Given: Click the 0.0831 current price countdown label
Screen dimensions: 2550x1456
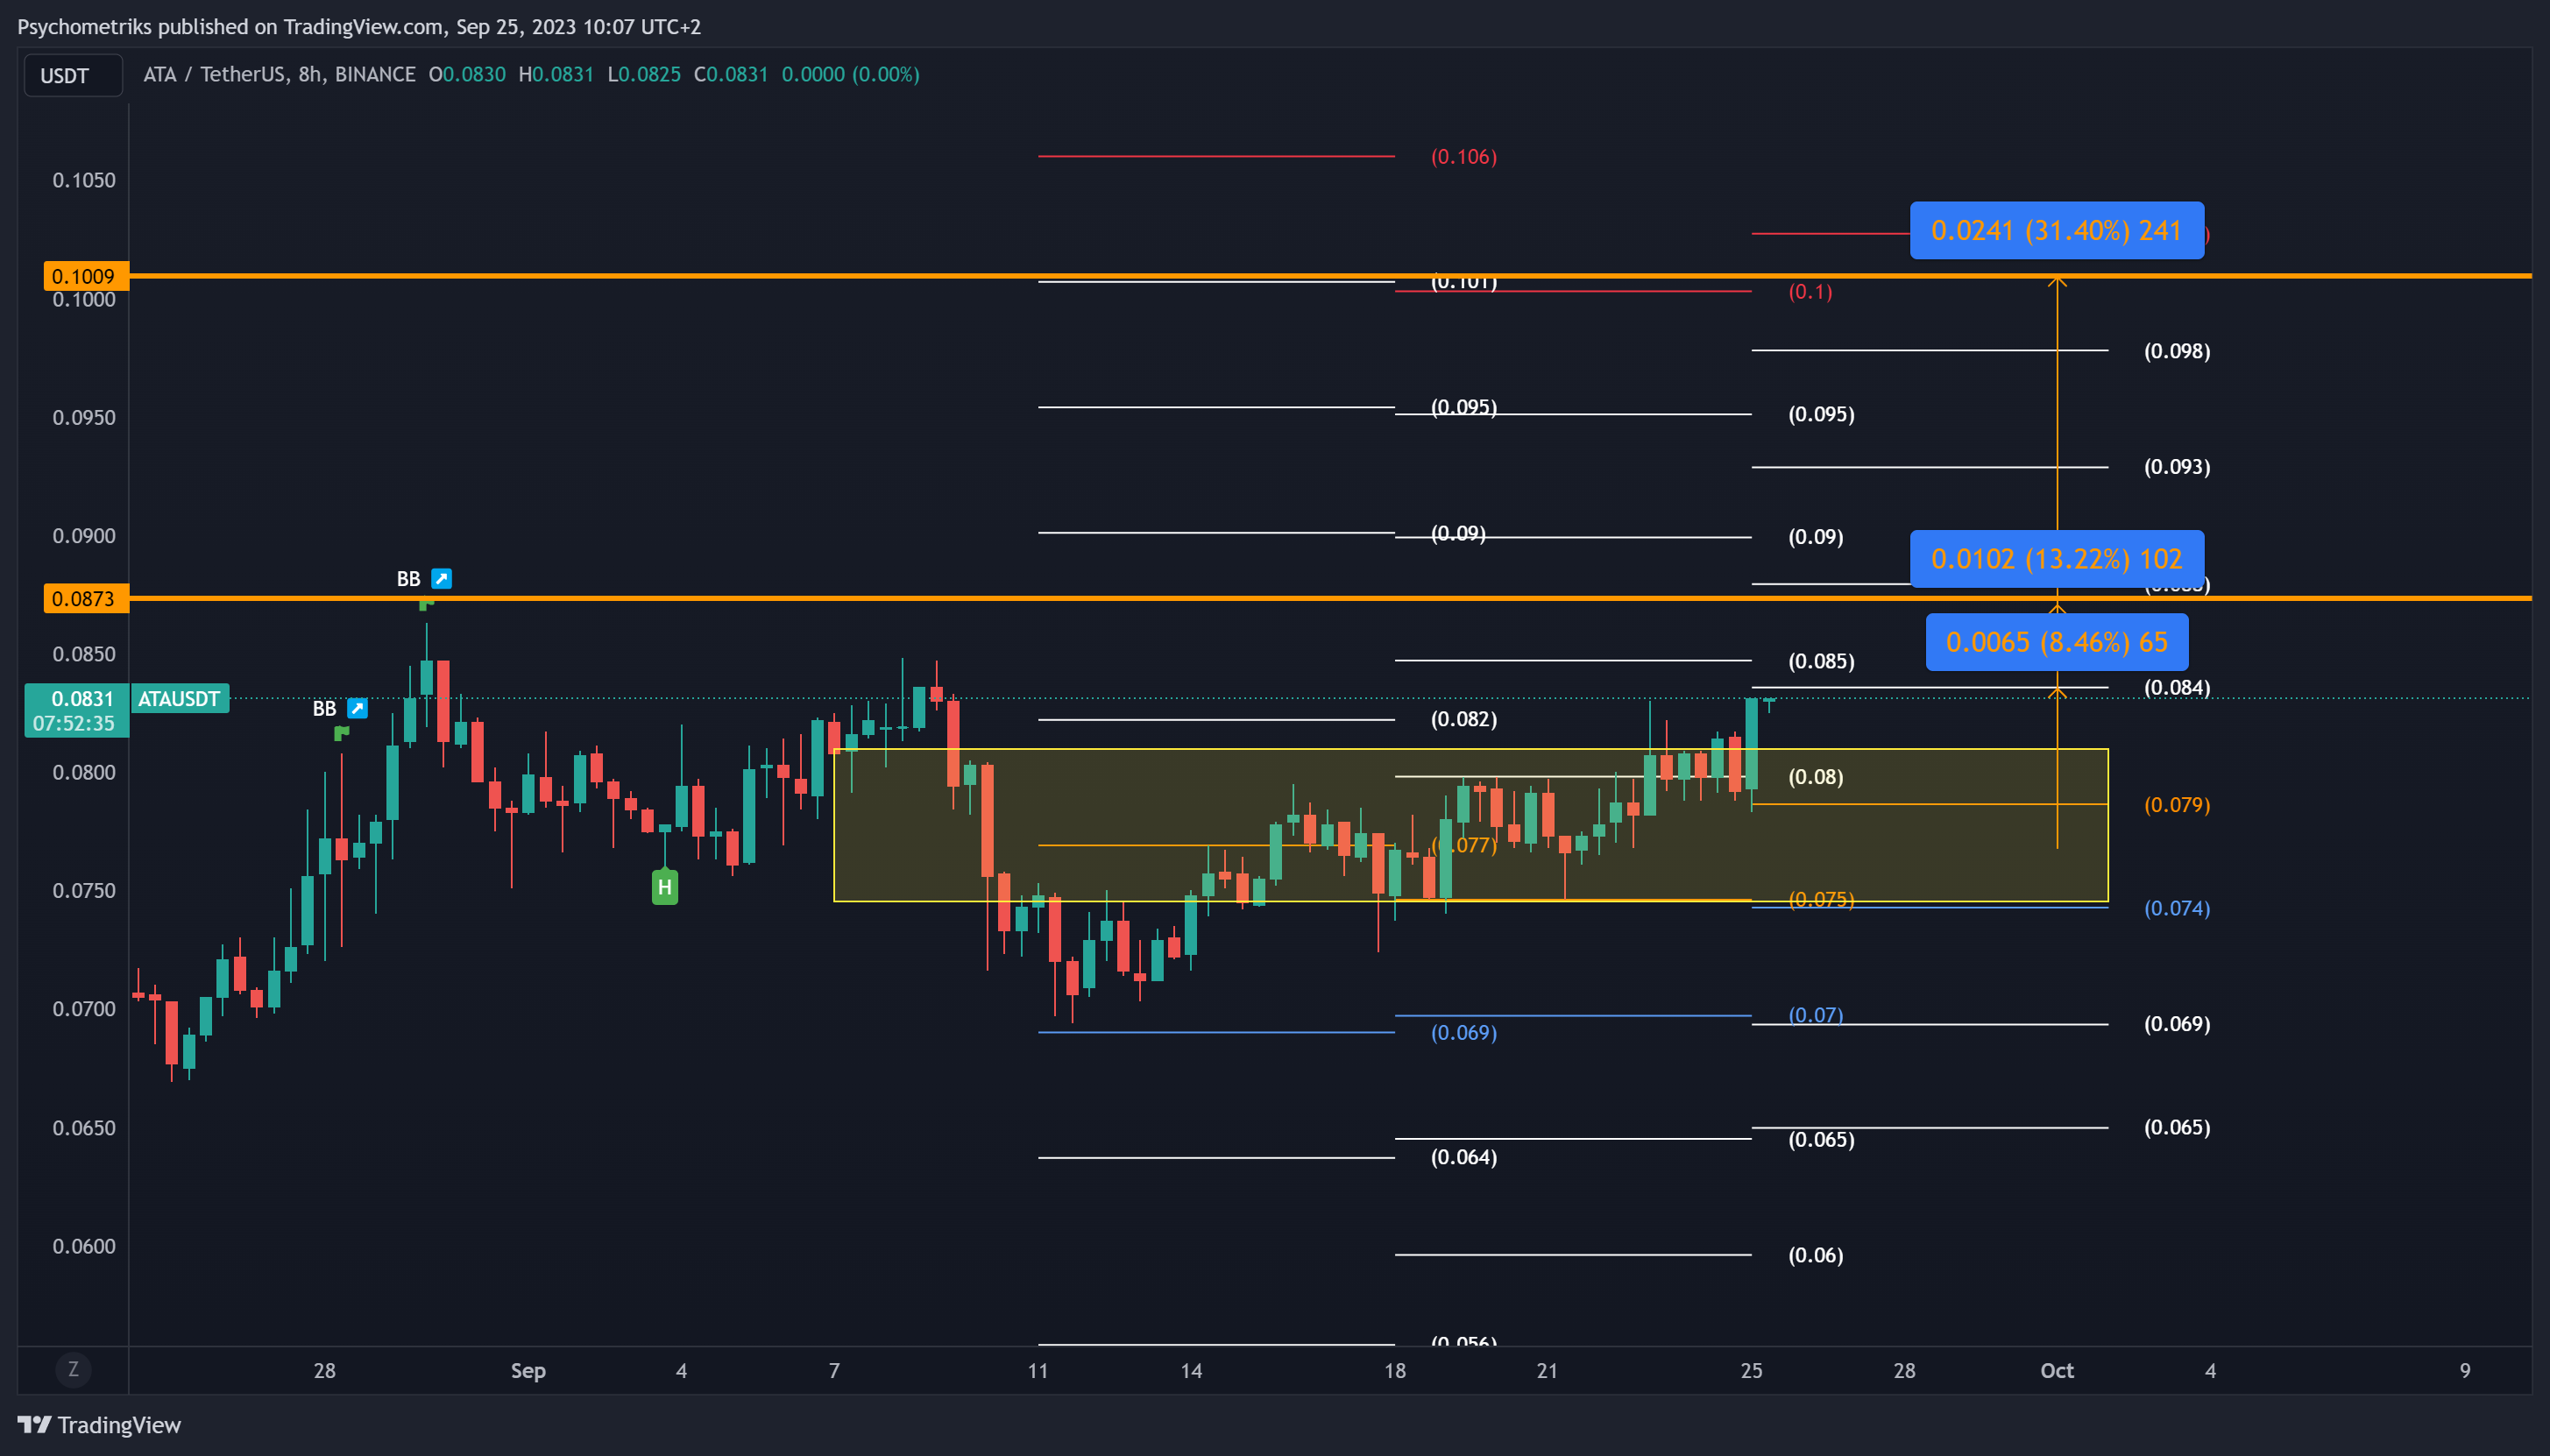Looking at the screenshot, I should click(77, 710).
